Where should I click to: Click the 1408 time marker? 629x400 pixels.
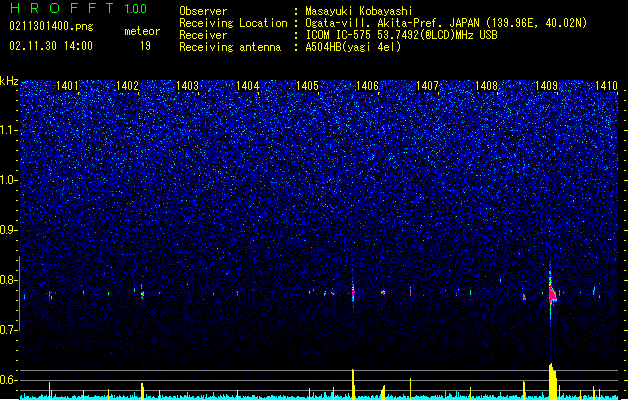tap(486, 86)
